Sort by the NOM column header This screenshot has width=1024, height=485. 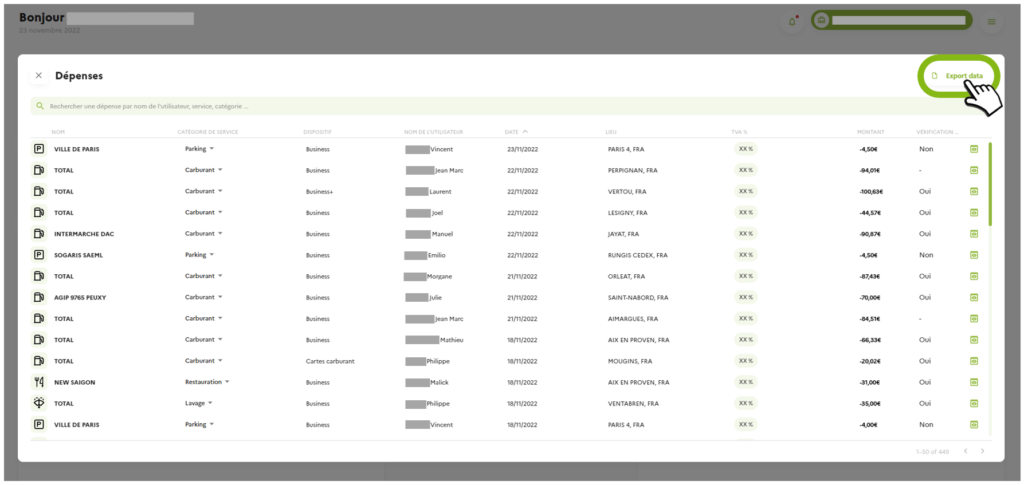tap(58, 132)
